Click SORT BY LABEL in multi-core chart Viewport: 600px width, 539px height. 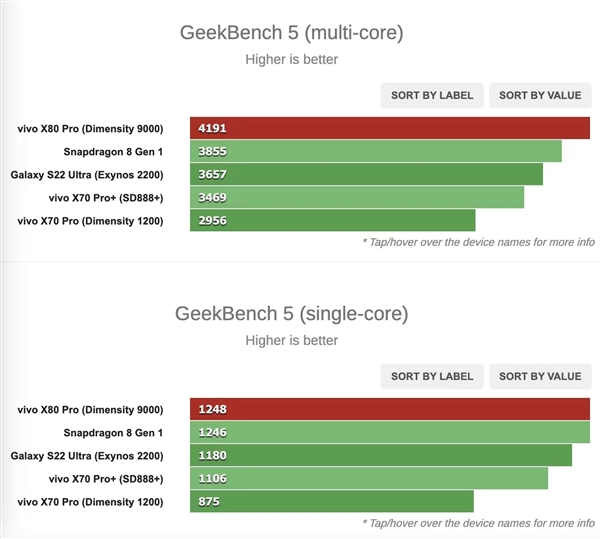click(x=432, y=95)
